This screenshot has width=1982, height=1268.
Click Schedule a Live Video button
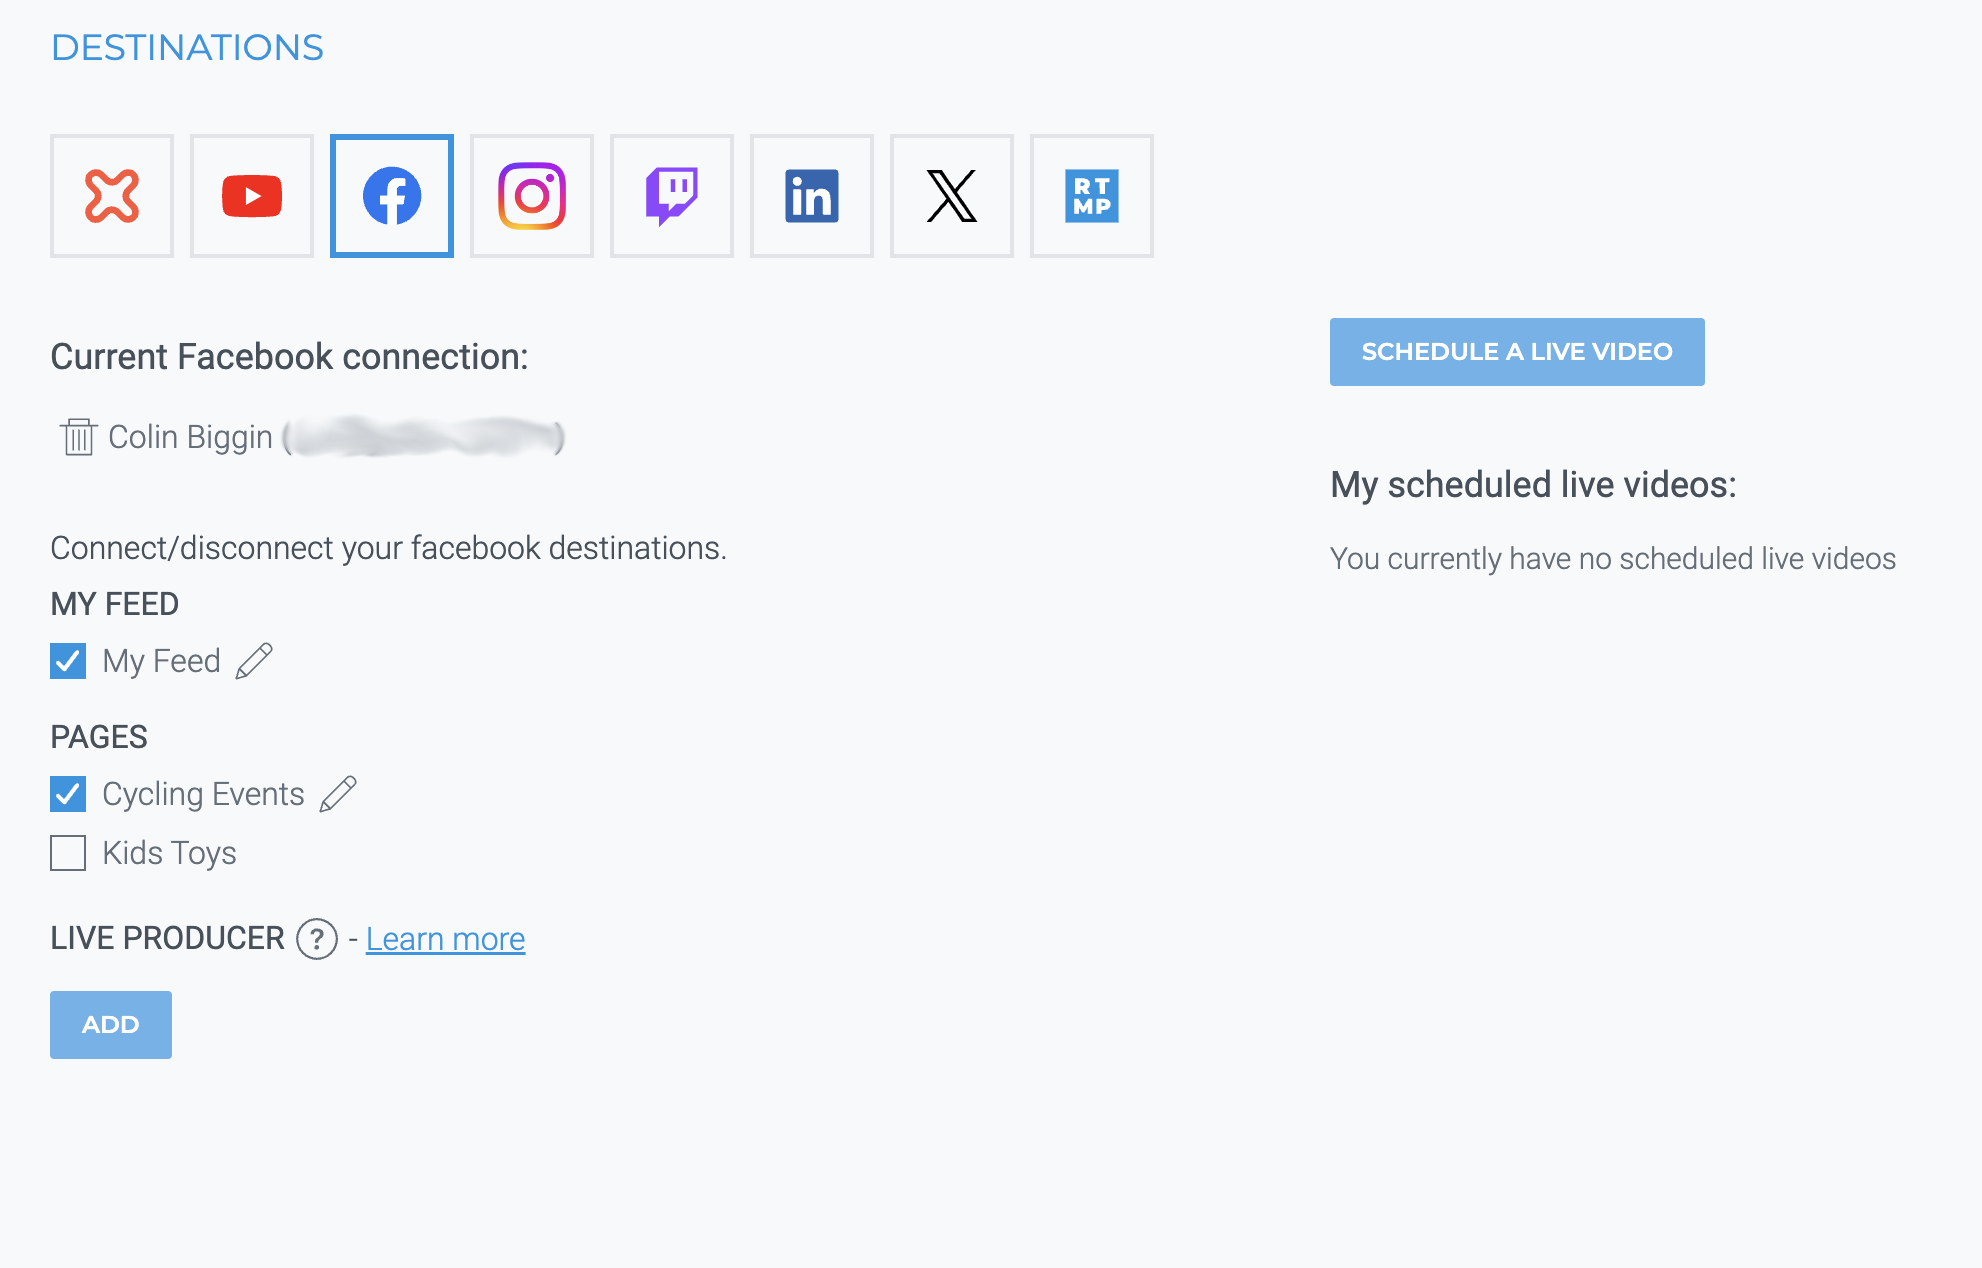point(1517,352)
